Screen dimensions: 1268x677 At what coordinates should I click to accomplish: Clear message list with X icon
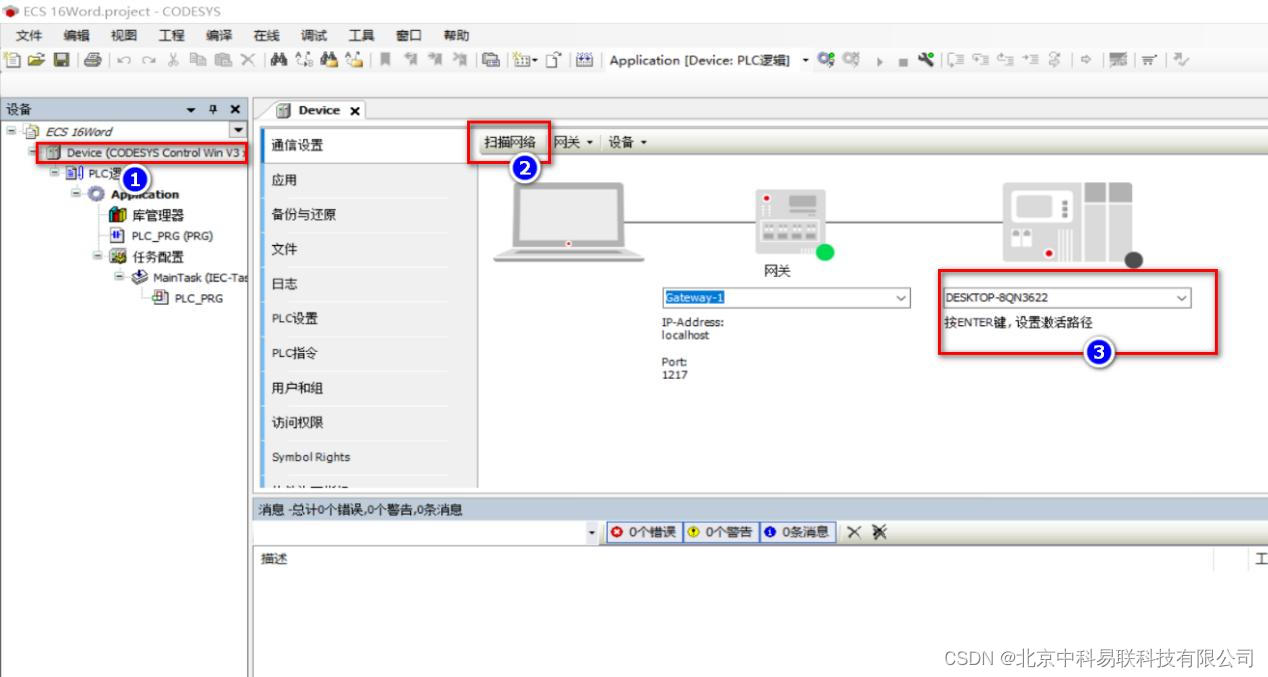[x=853, y=532]
